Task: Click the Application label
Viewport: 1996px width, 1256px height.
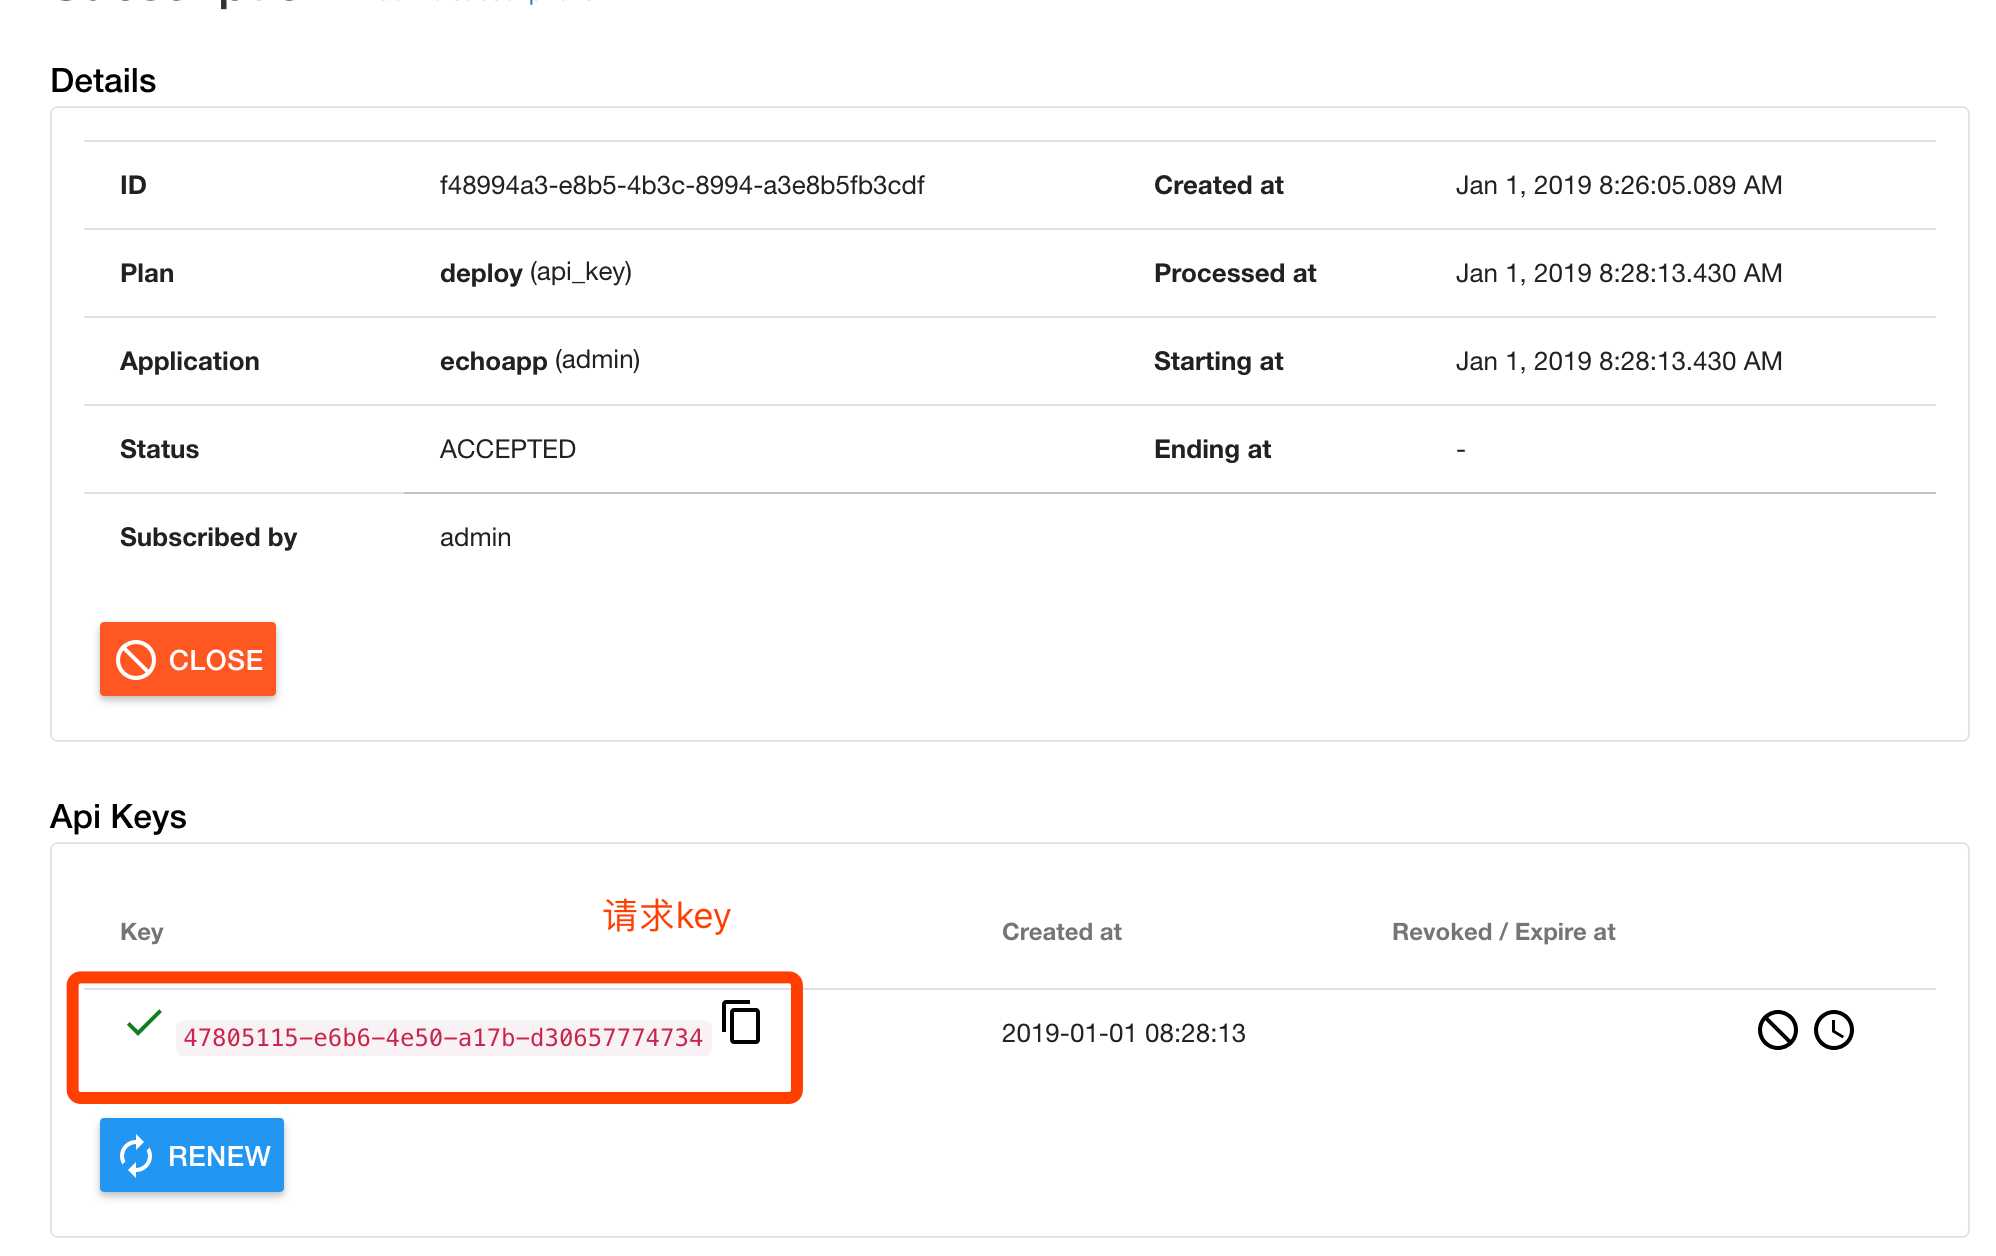Action: coord(189,361)
